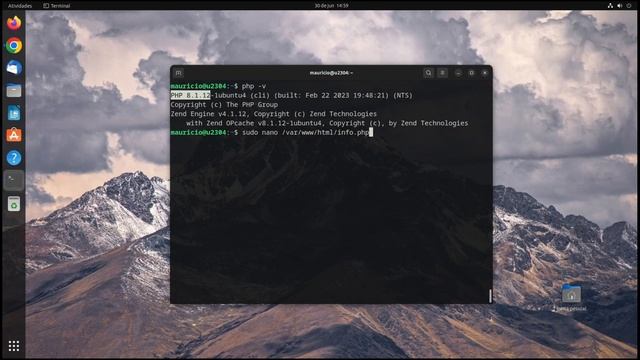Click highlighted text PHP 8.1.12
The width and height of the screenshot is (640, 360).
[x=190, y=96]
